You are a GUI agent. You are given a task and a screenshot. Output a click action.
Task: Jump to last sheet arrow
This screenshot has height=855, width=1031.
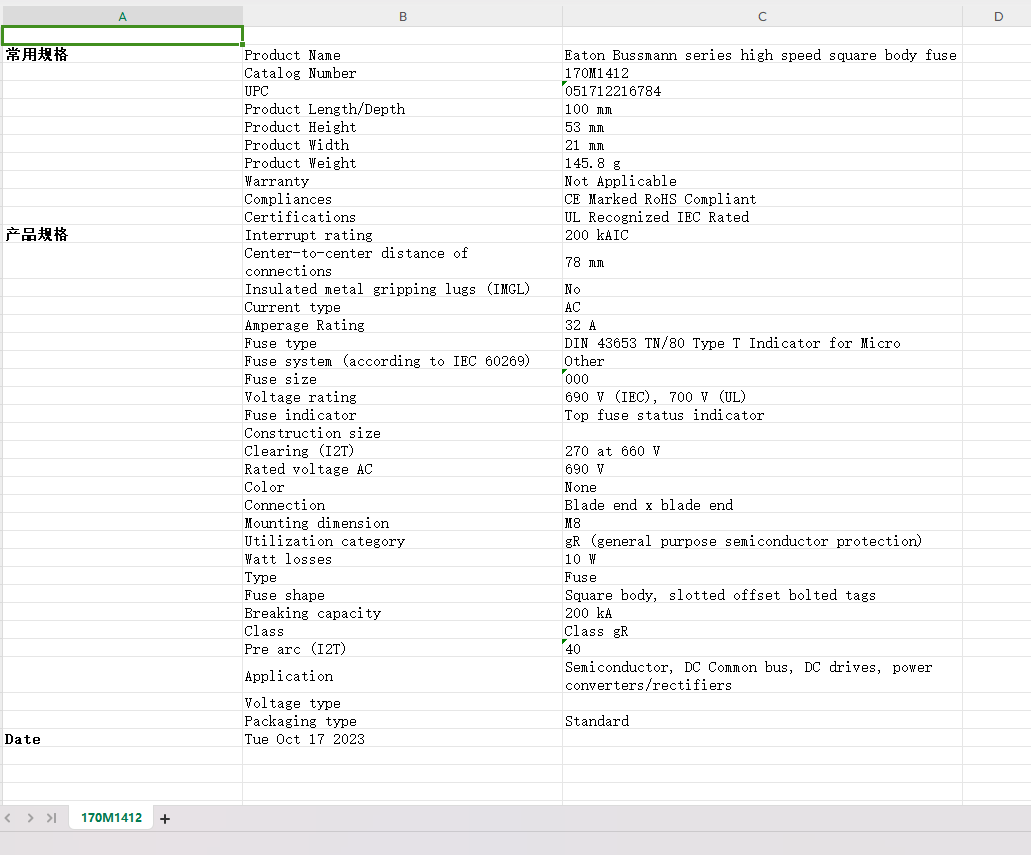51,818
